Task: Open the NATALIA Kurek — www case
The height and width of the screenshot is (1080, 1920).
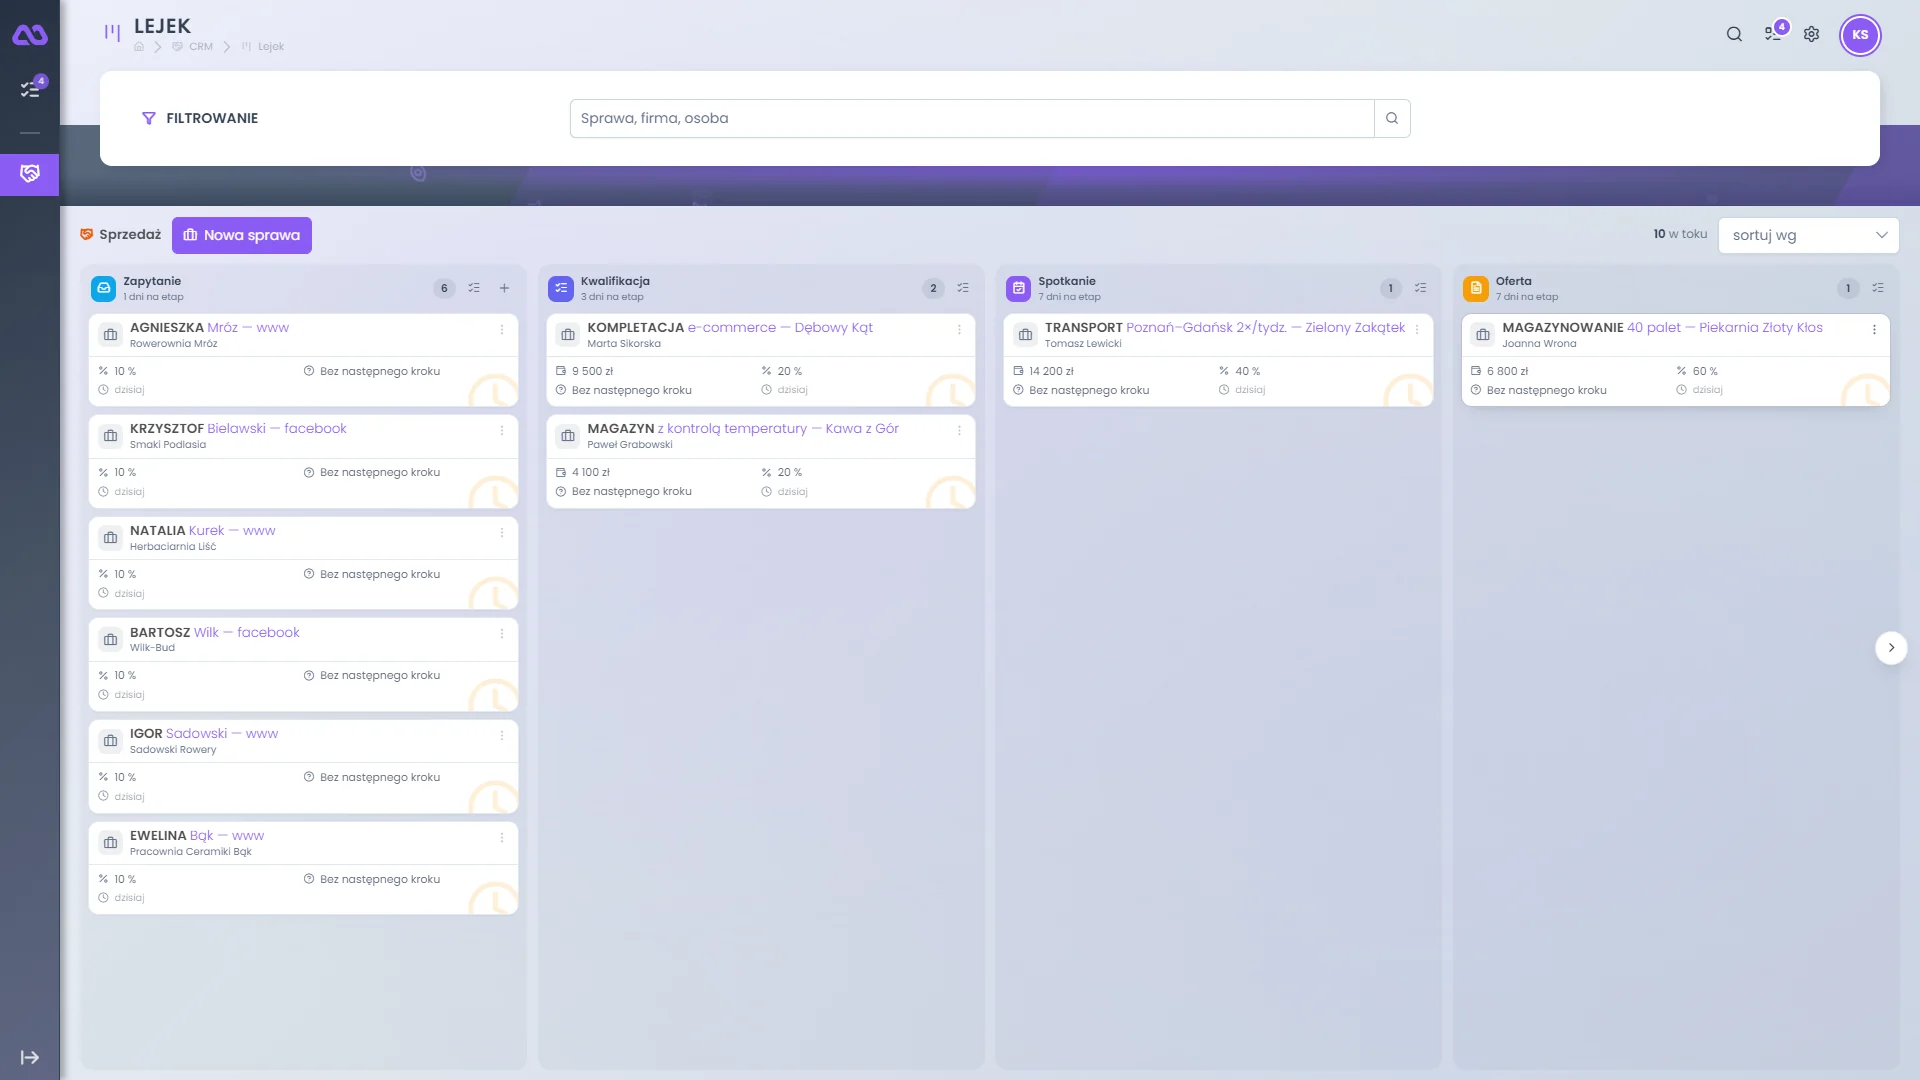Action: [x=202, y=531]
